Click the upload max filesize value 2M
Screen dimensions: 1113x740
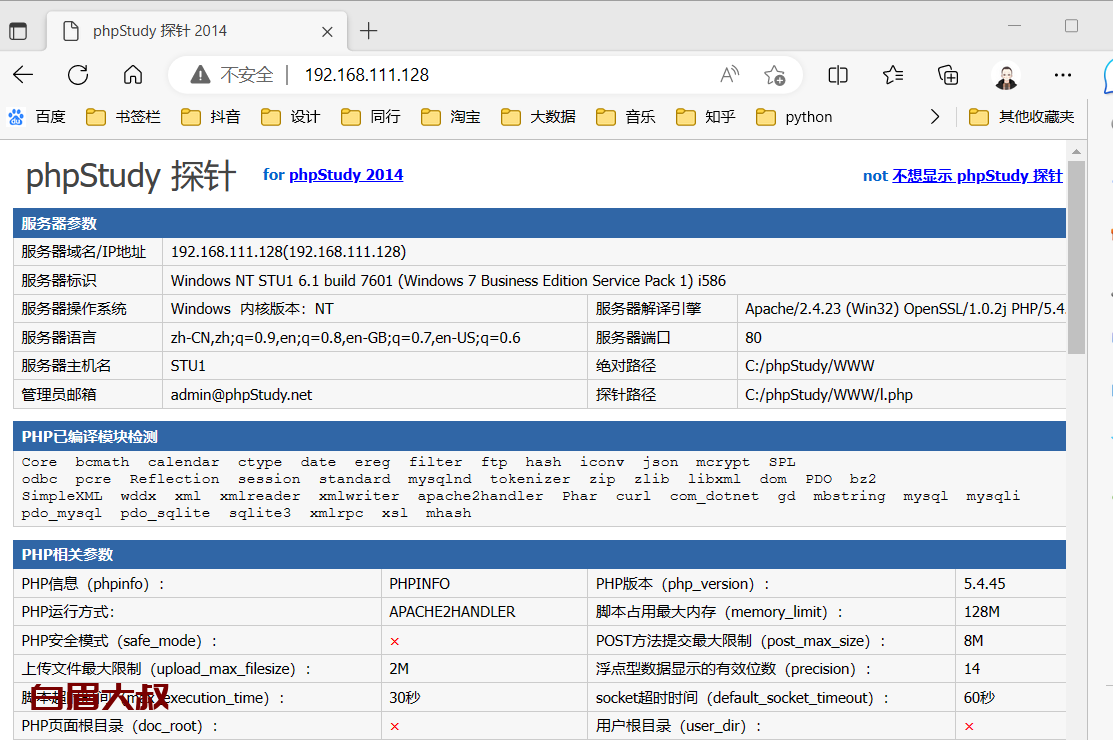tap(399, 669)
